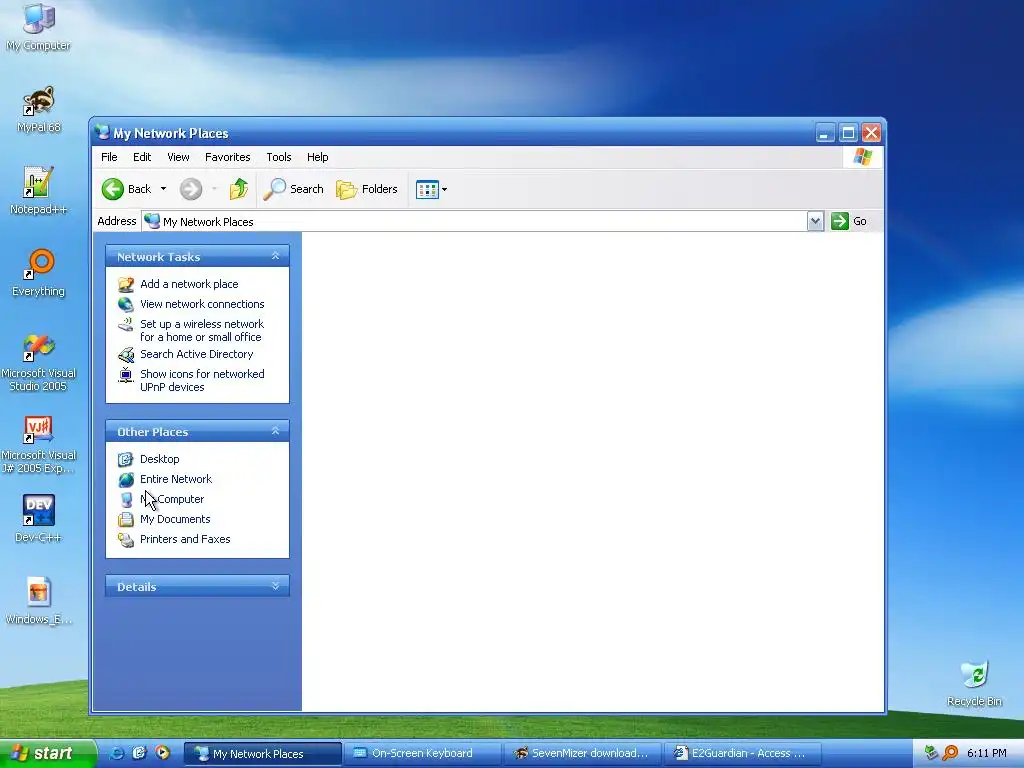Click the grayed-out Forward arrow button
Viewport: 1024px width, 768px height.
tap(191, 189)
